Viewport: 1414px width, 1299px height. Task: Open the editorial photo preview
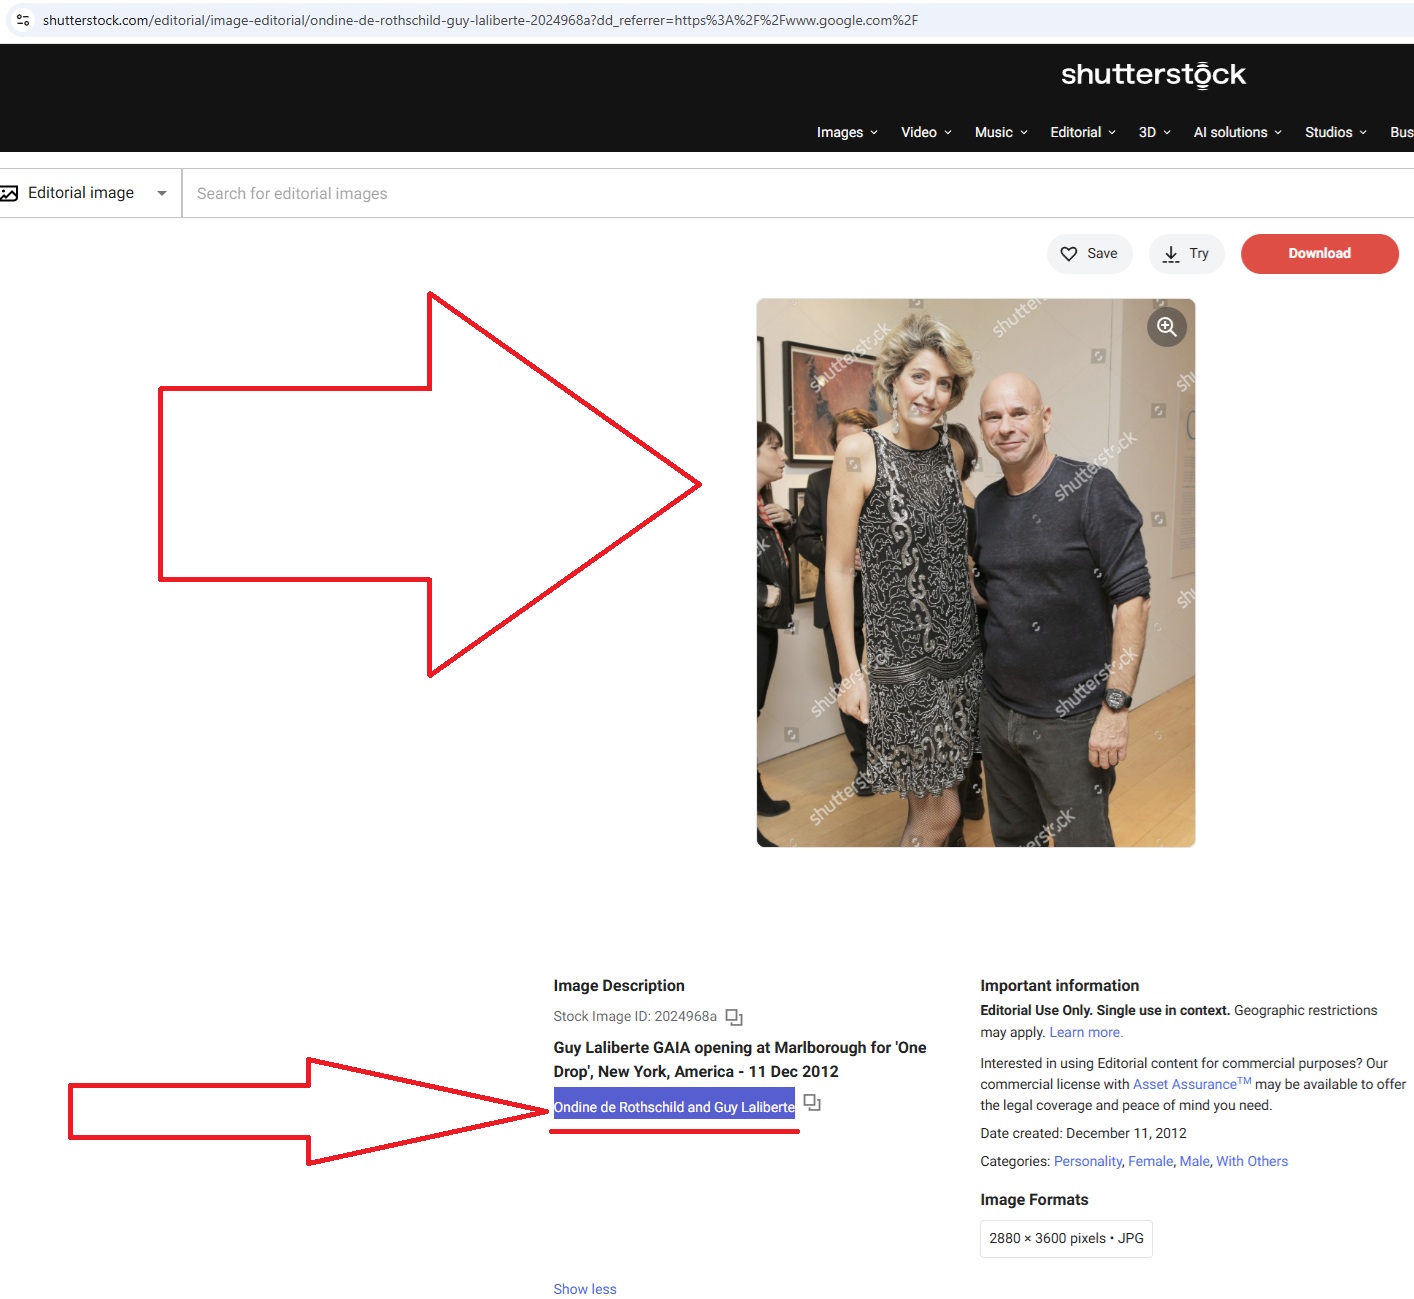pyautogui.click(x=976, y=573)
